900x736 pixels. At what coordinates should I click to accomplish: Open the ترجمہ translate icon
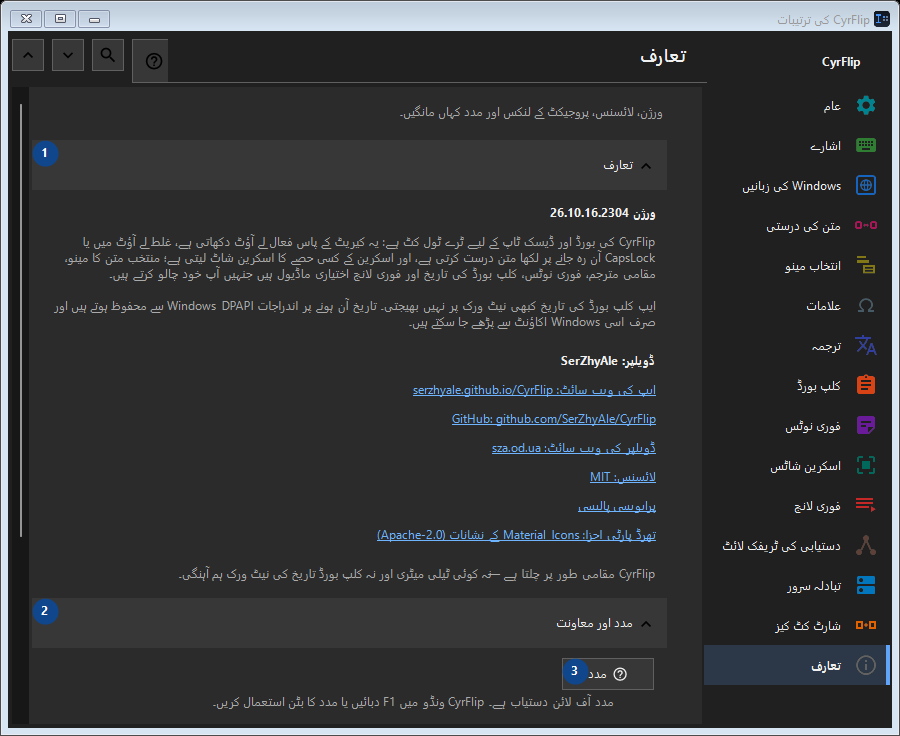pyautogui.click(x=866, y=345)
